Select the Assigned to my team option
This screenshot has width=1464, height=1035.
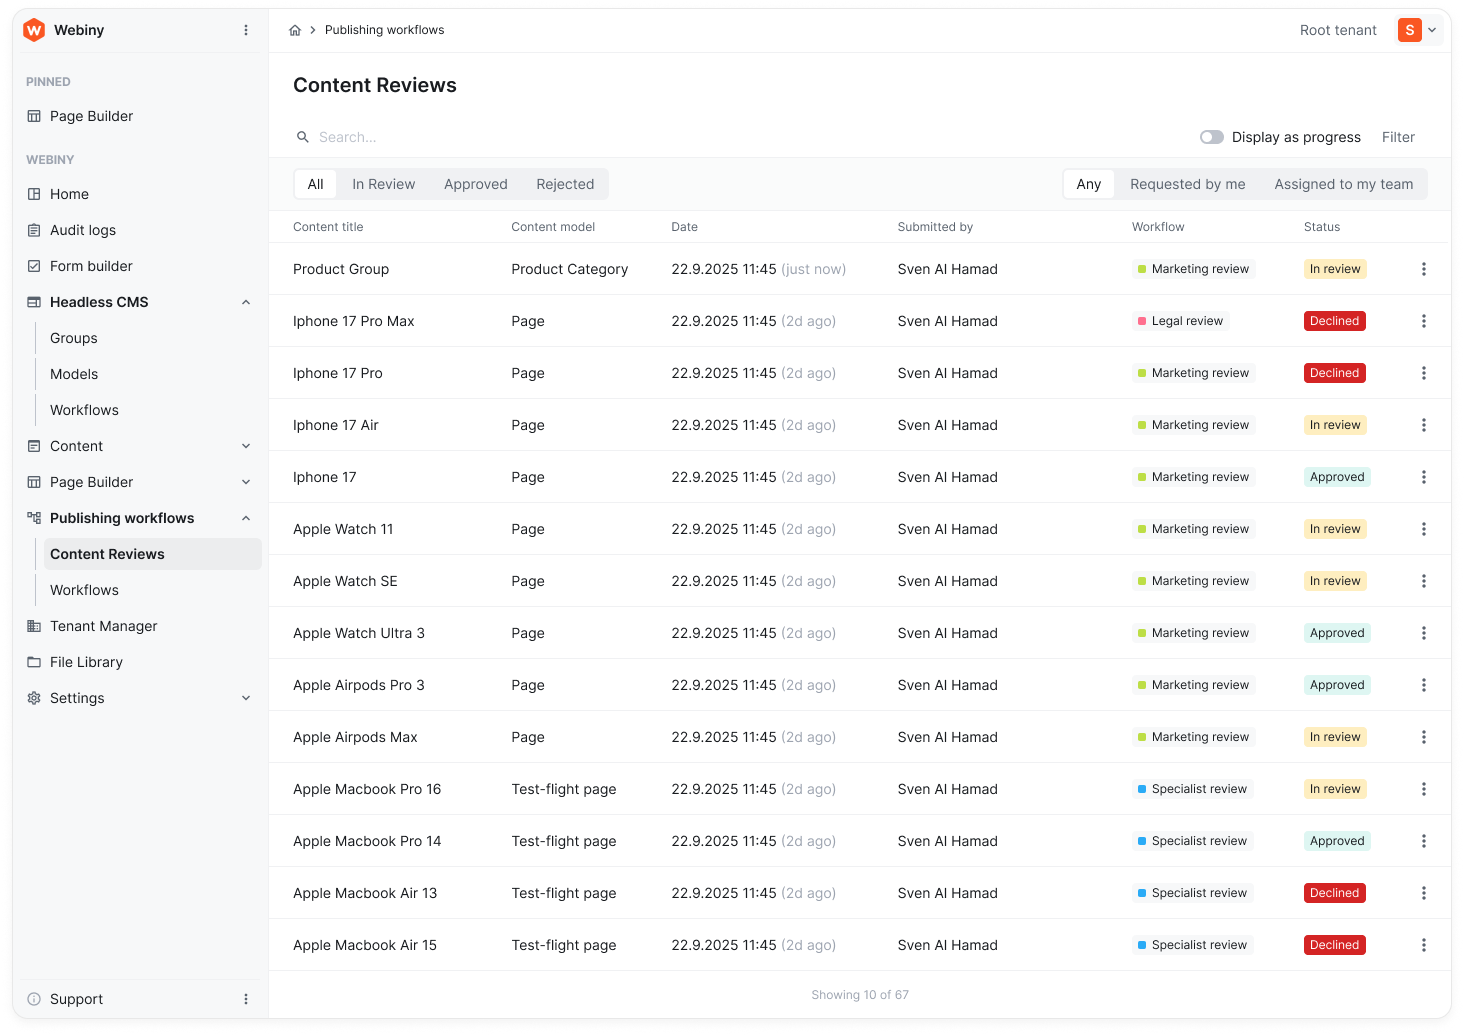[1343, 184]
